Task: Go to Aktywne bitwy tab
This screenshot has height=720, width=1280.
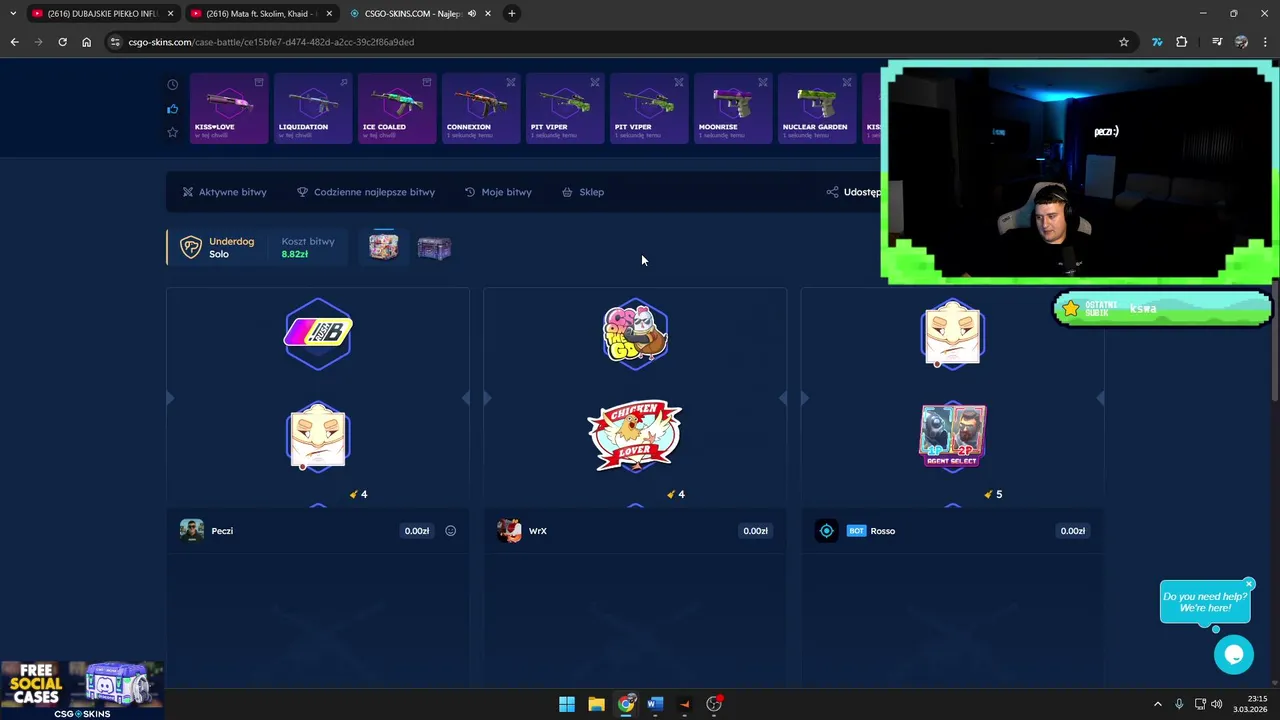Action: (224, 192)
